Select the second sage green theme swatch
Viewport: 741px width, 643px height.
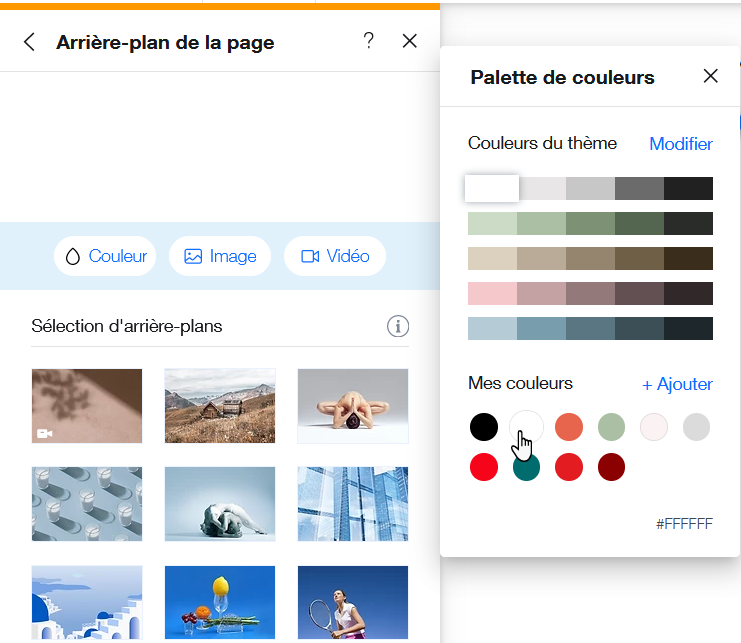[542, 223]
